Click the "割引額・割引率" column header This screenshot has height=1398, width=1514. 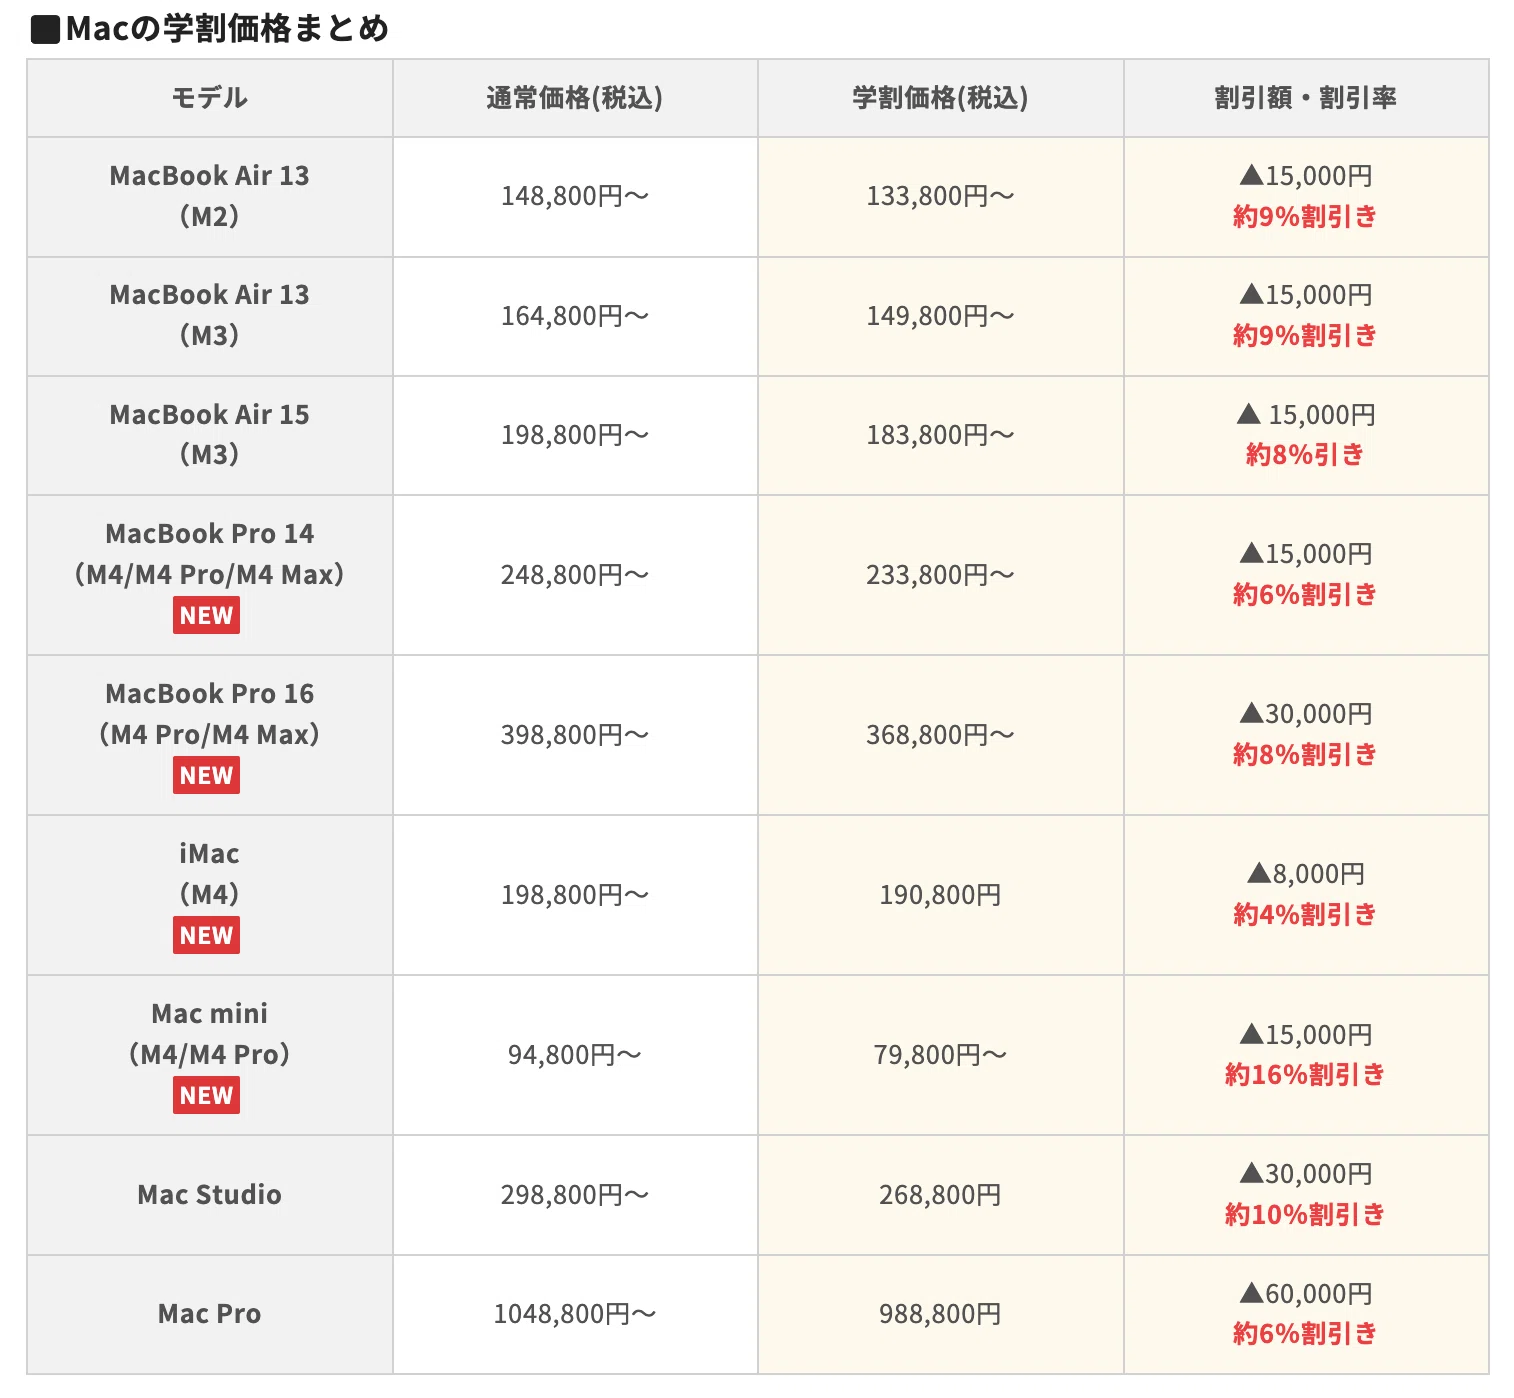(1306, 98)
